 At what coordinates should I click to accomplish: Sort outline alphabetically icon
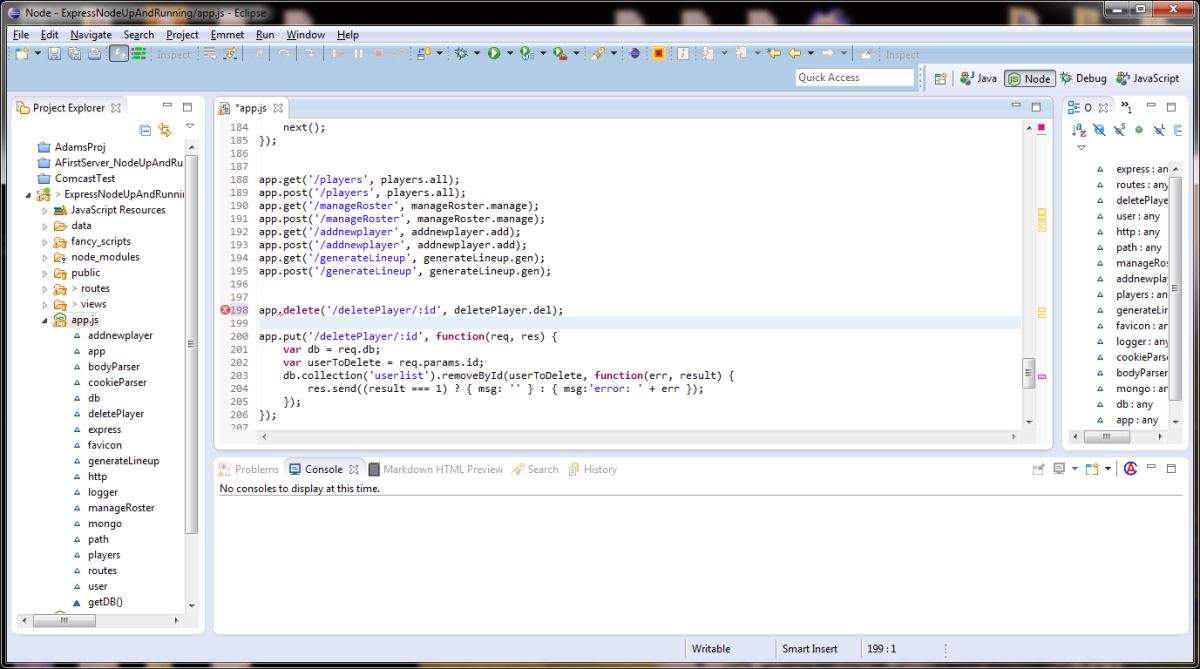(x=1079, y=130)
